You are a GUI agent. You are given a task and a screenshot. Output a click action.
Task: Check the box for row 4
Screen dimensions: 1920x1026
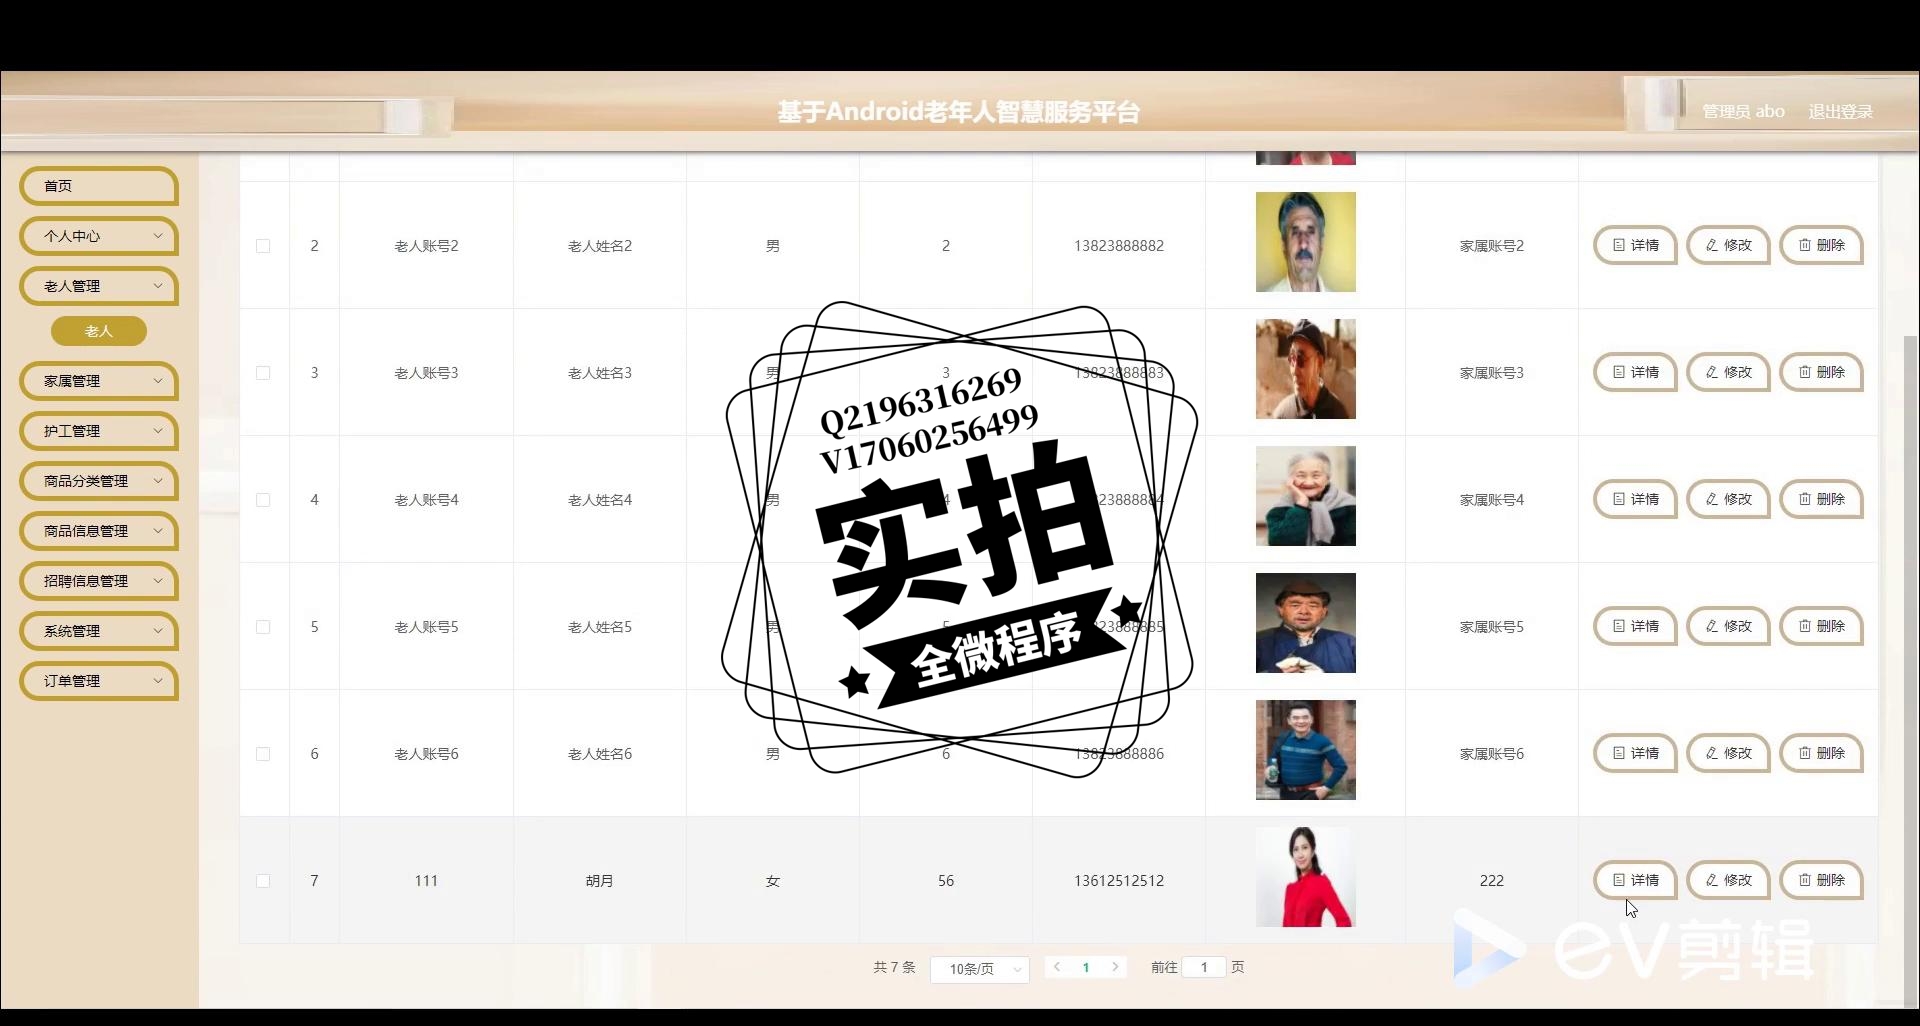pyautogui.click(x=263, y=500)
